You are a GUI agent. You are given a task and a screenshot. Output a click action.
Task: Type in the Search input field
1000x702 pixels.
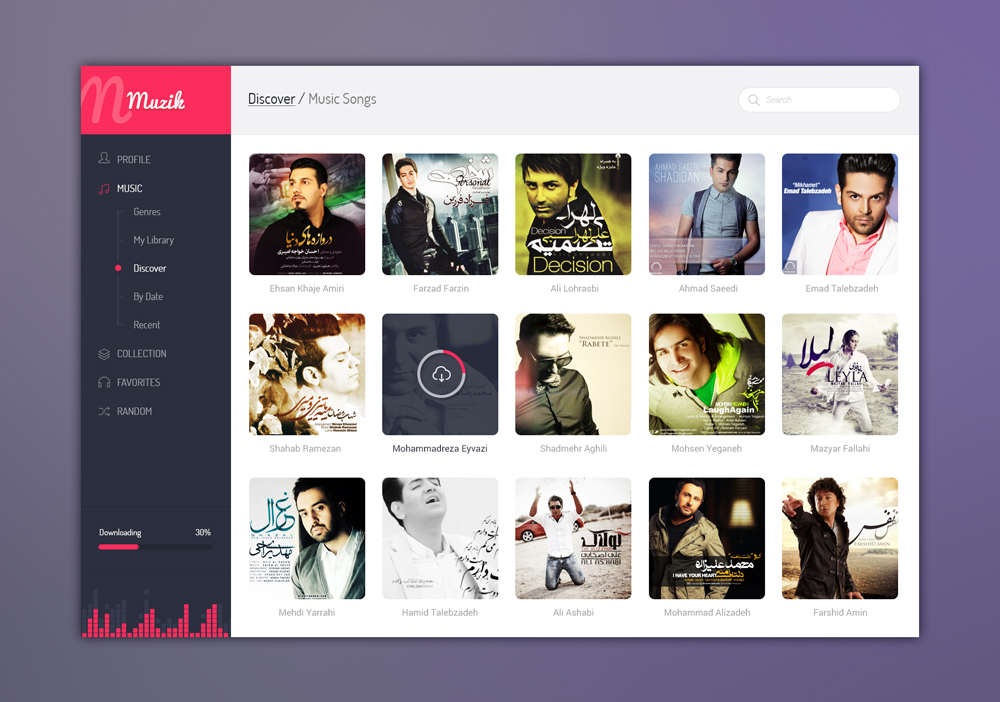coord(828,100)
